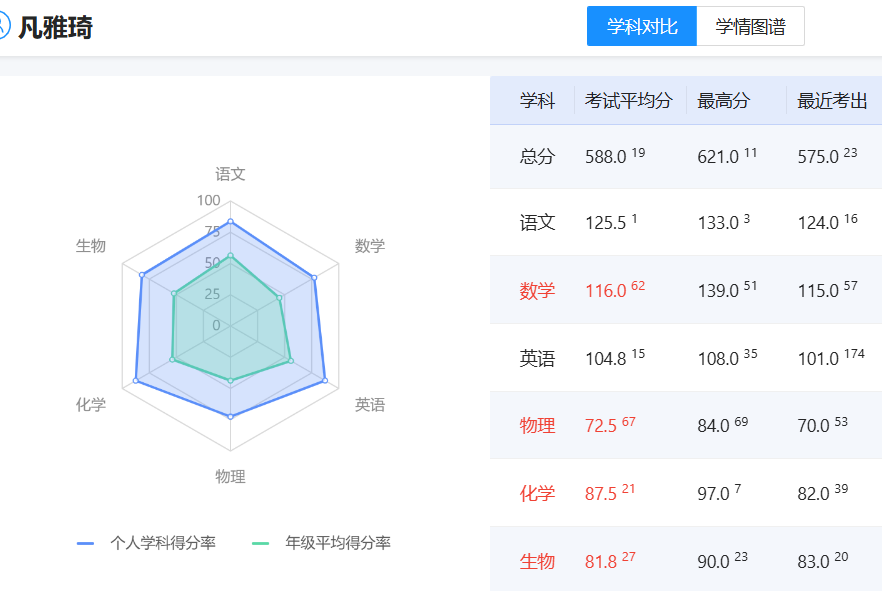Sort by 考试平均分 column header
The width and height of the screenshot is (882, 591).
point(629,101)
